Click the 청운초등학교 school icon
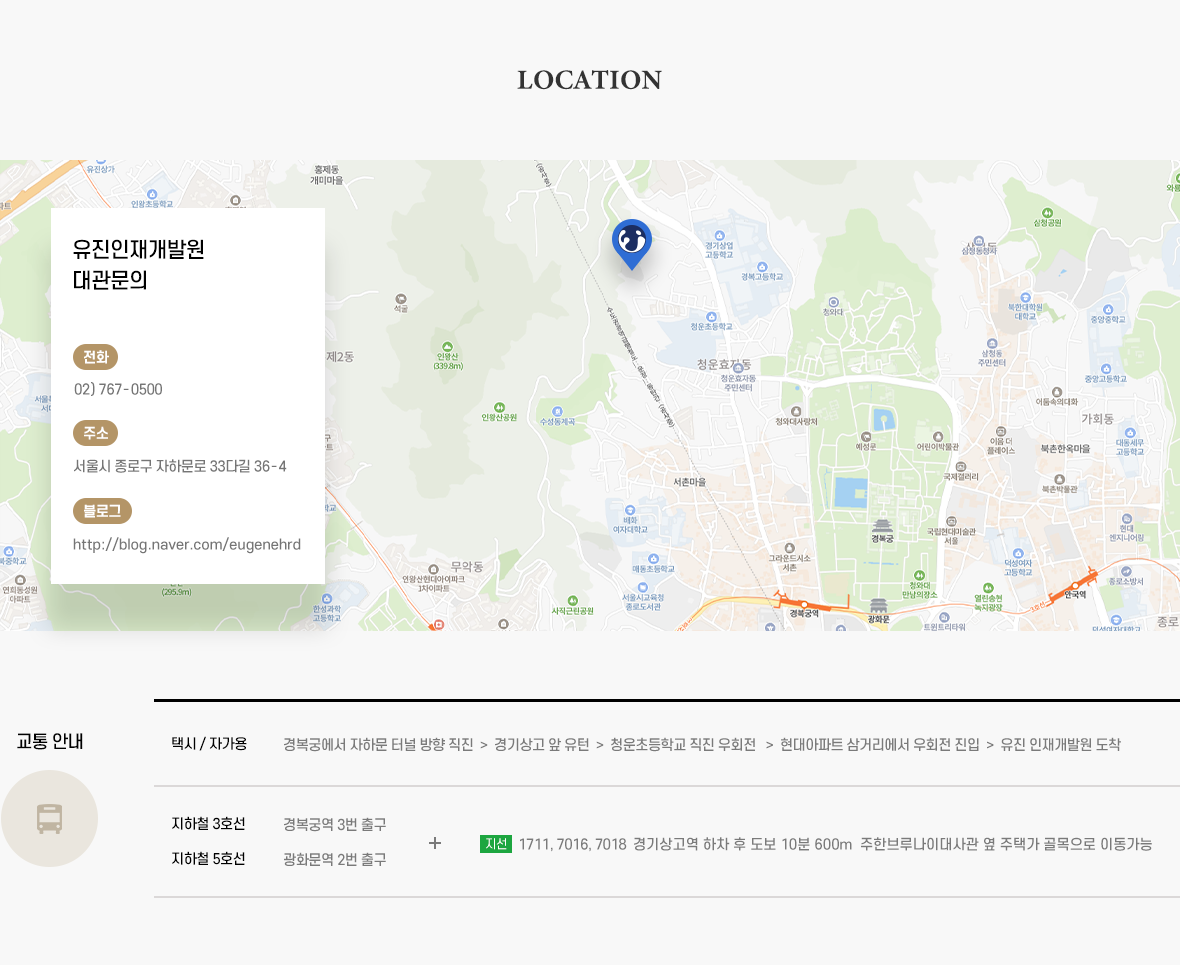The height and width of the screenshot is (965, 1180). coord(711,317)
